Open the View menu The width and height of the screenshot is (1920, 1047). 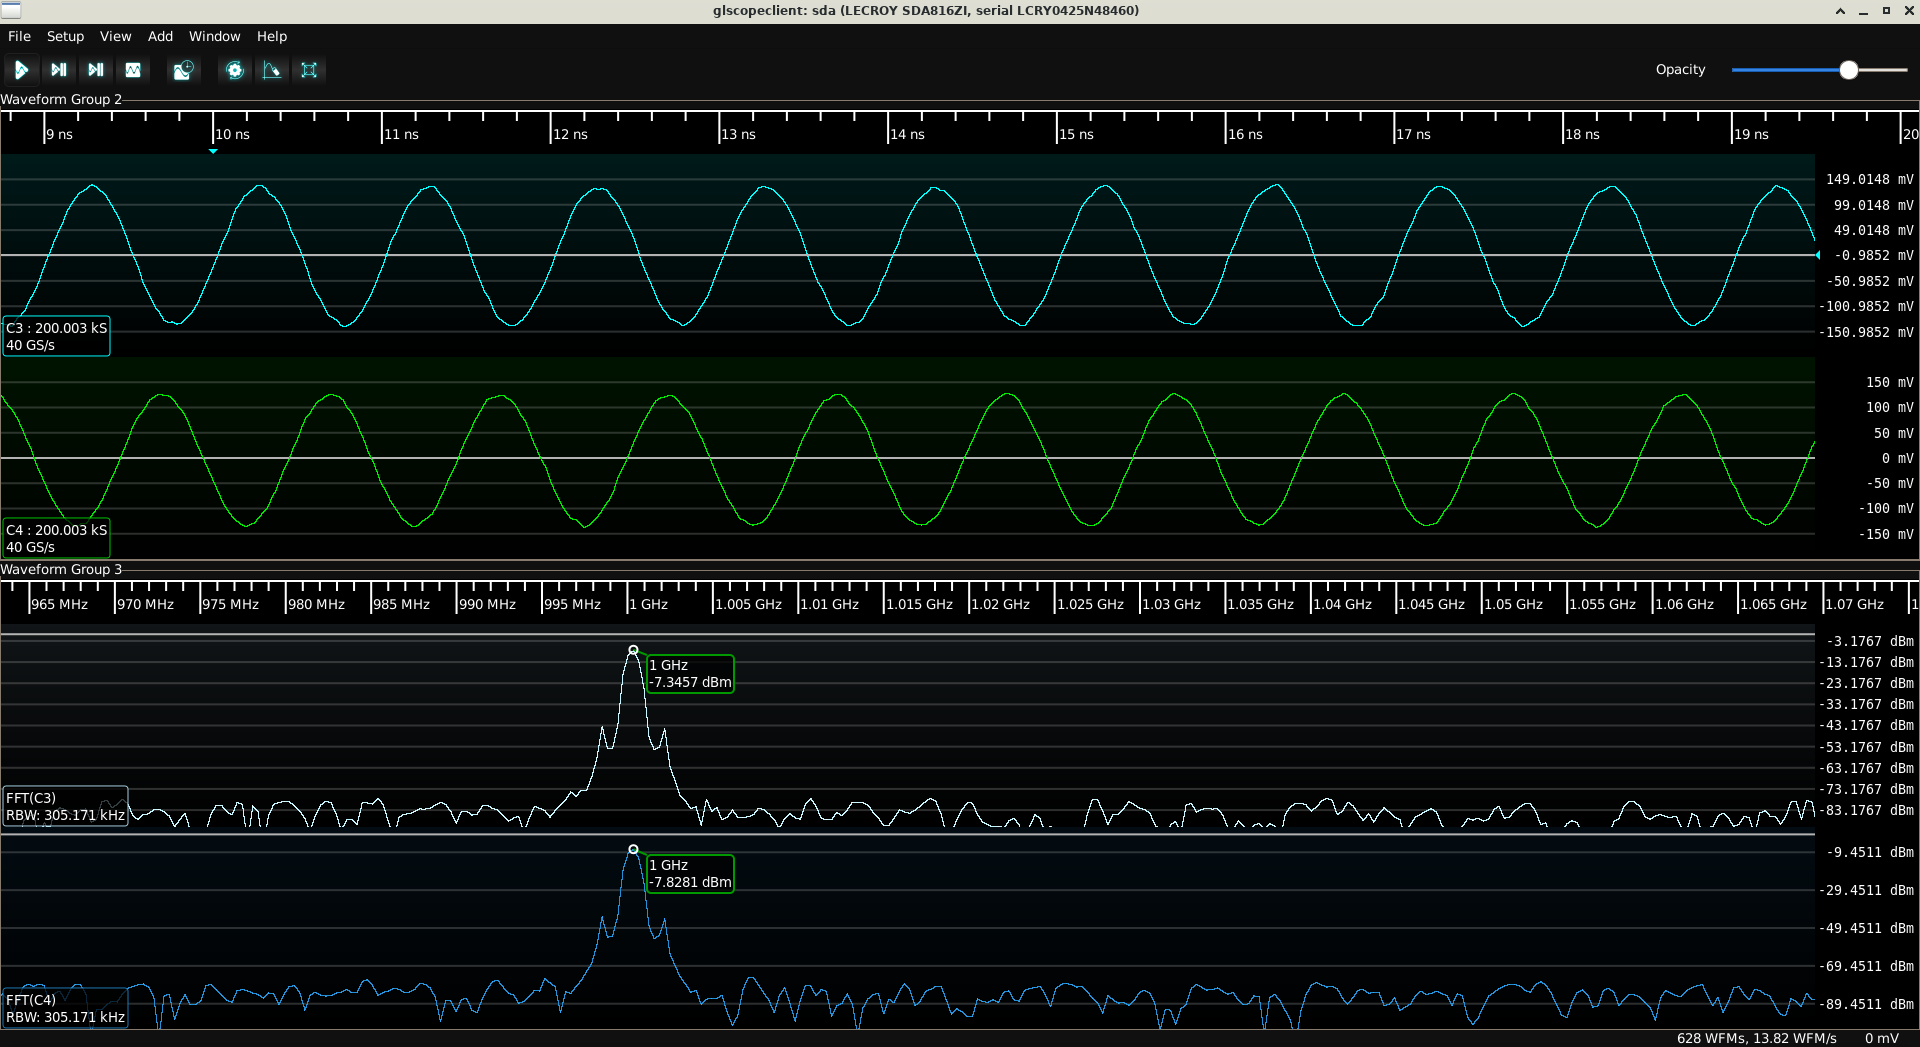click(115, 36)
